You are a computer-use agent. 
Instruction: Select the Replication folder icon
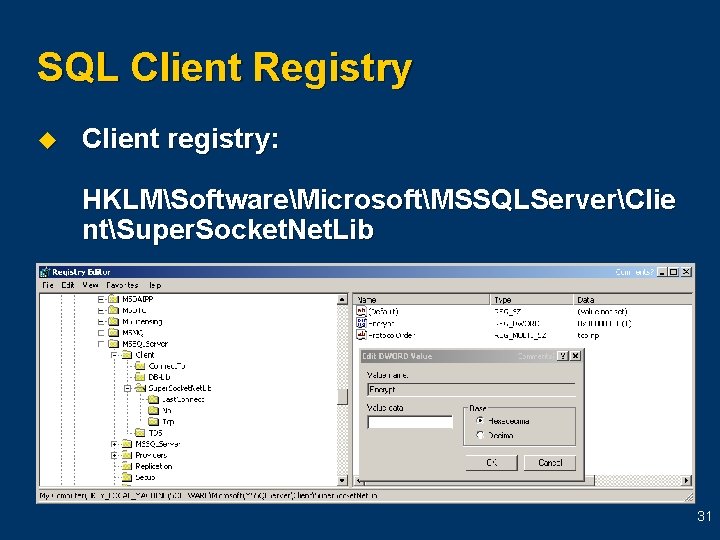(127, 466)
